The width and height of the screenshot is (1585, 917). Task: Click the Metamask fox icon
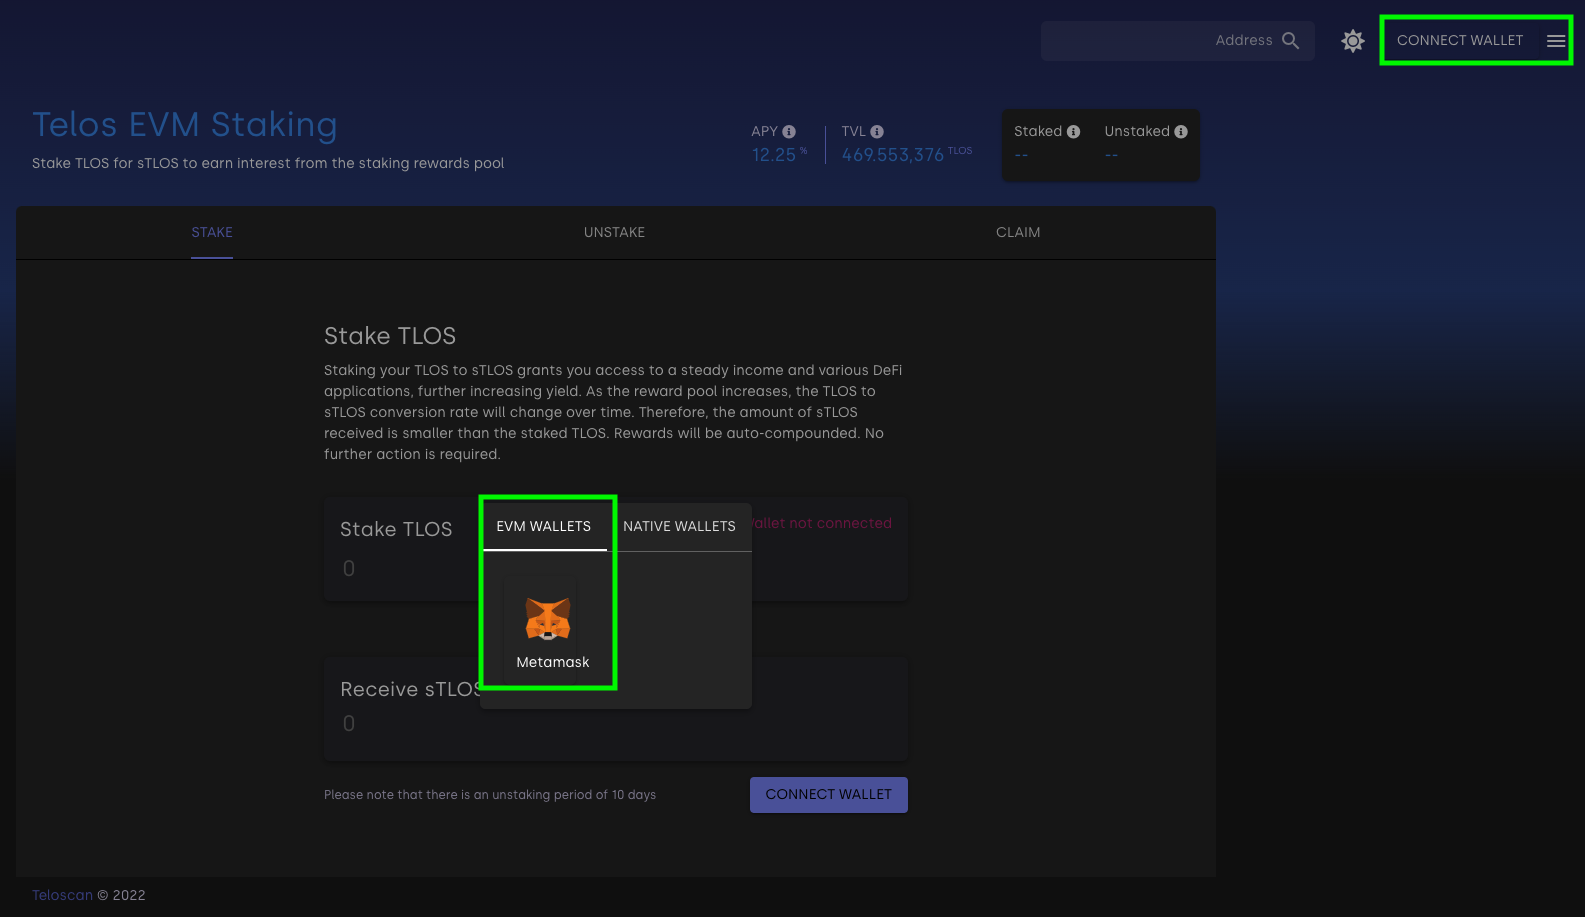548,619
